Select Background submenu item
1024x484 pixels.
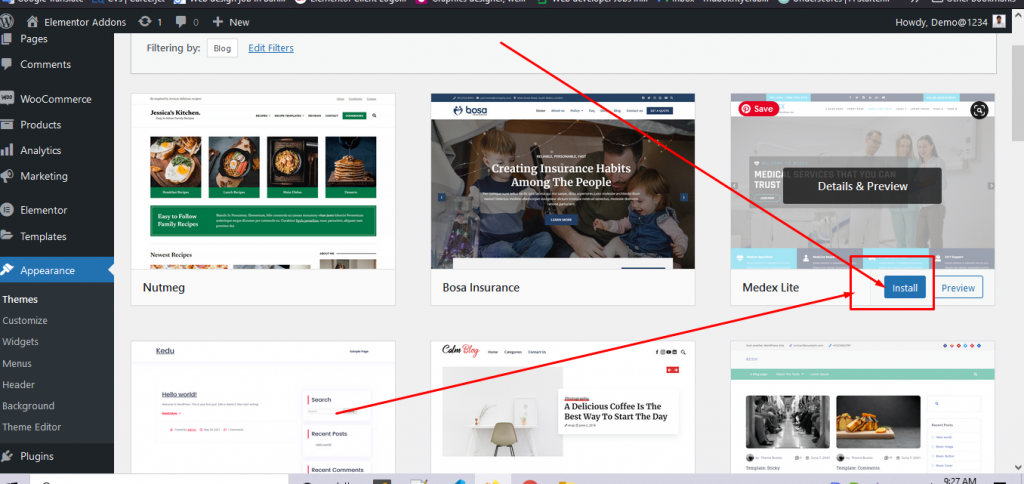[28, 406]
